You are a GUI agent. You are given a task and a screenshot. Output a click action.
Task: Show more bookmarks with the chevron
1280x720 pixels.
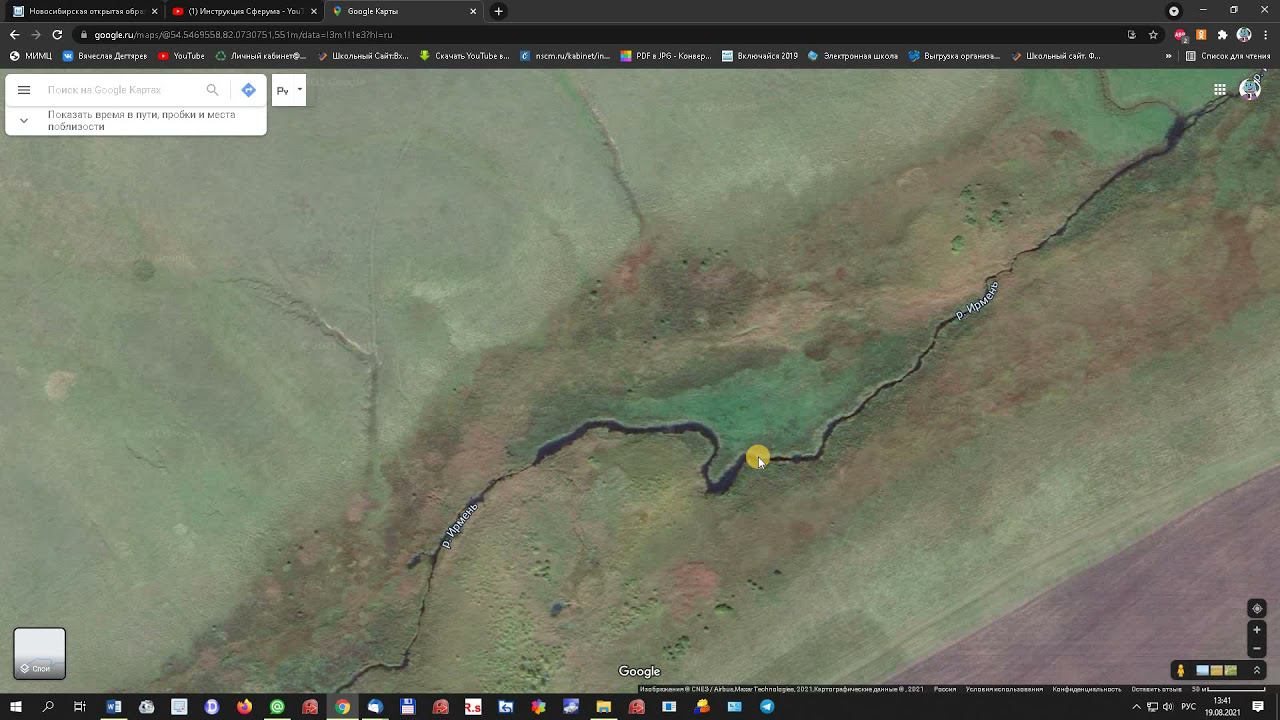click(1168, 56)
